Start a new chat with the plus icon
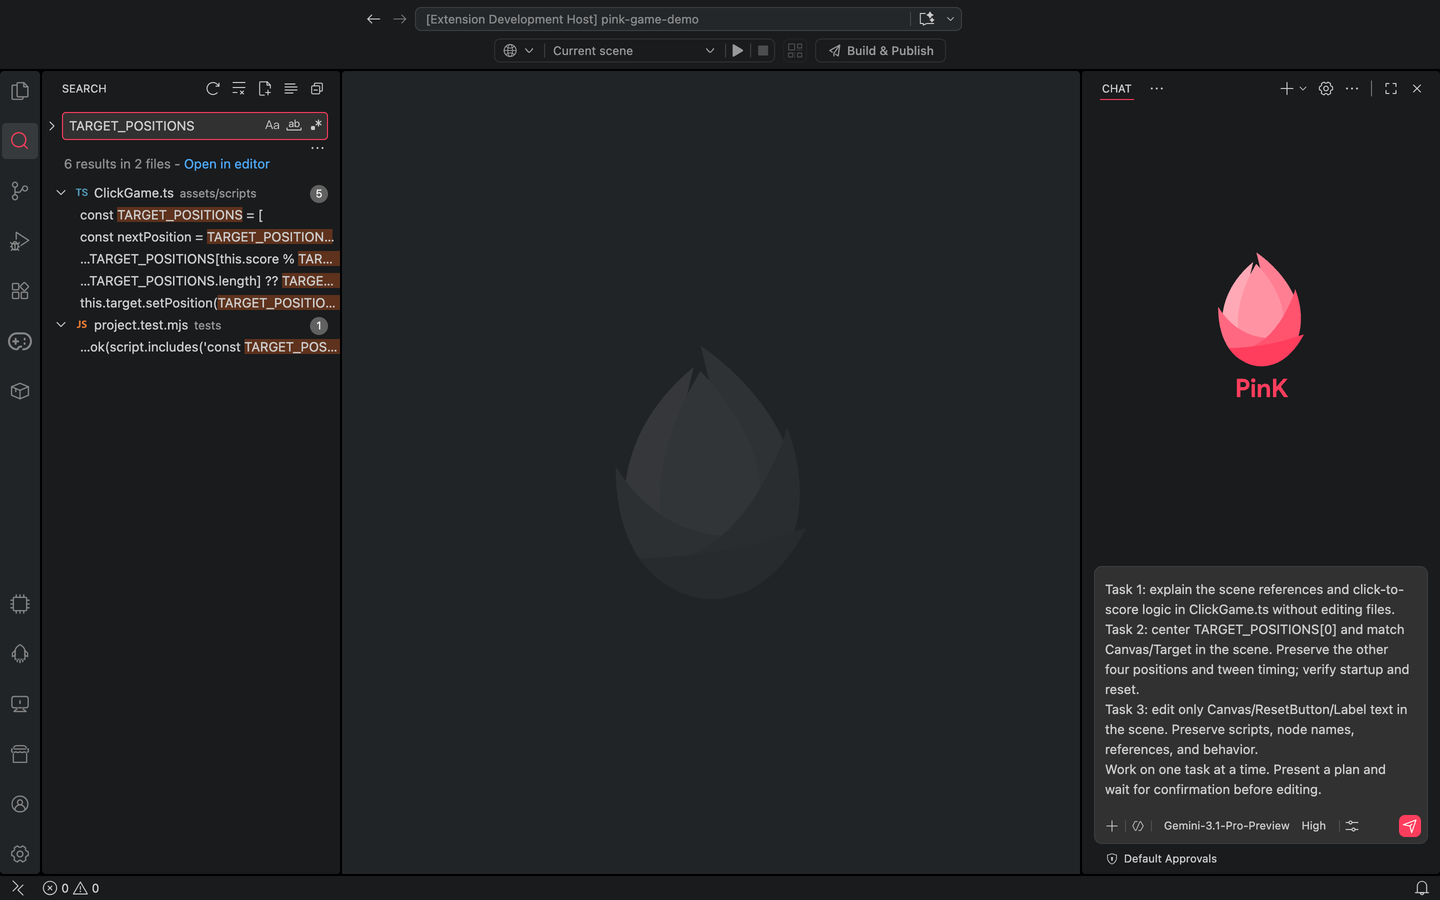This screenshot has height=900, width=1440. (x=1287, y=89)
